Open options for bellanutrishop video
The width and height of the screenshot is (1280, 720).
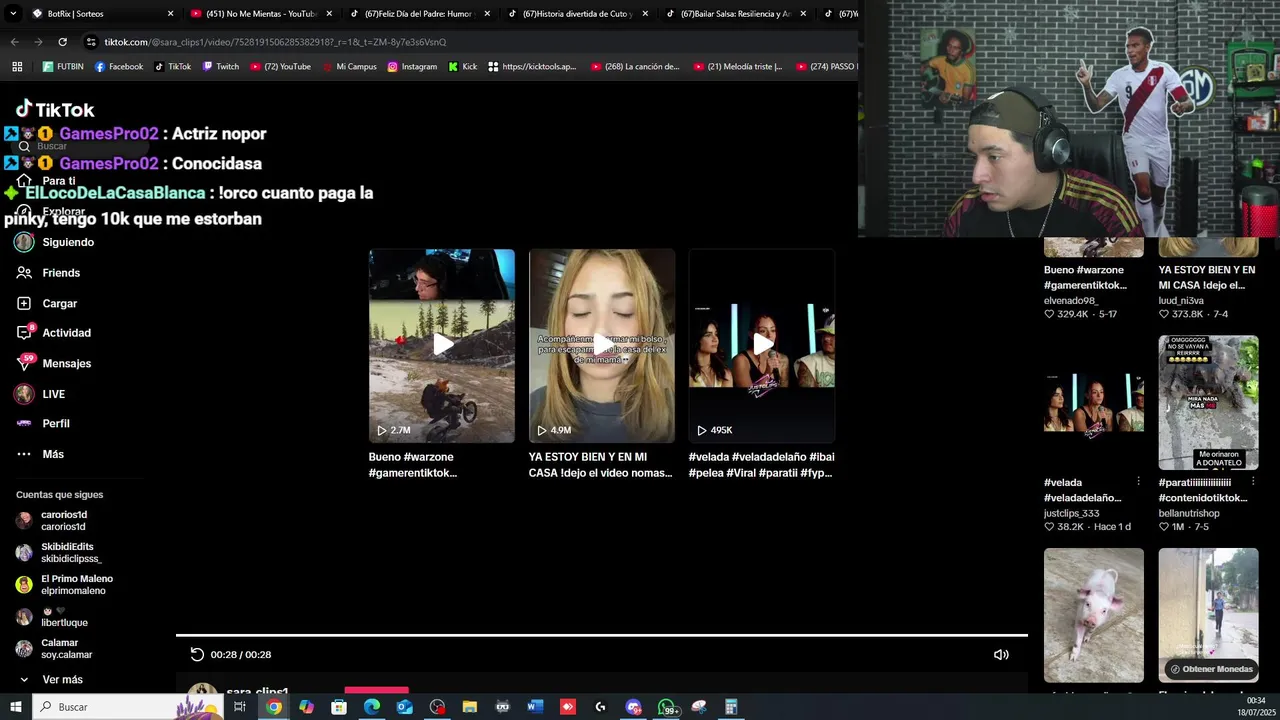[1253, 482]
